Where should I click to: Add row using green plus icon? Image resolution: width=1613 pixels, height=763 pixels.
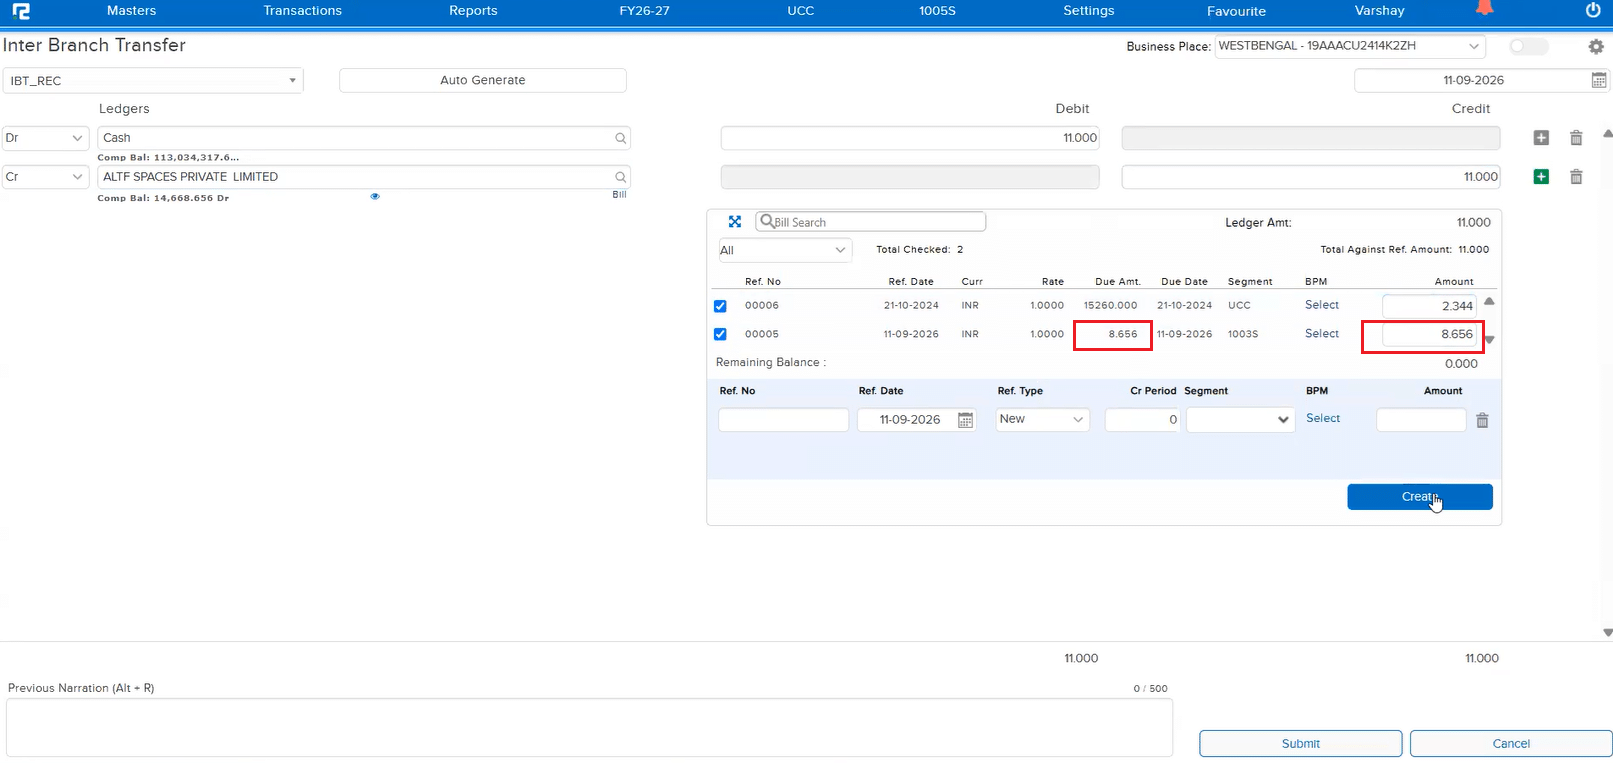(1541, 177)
